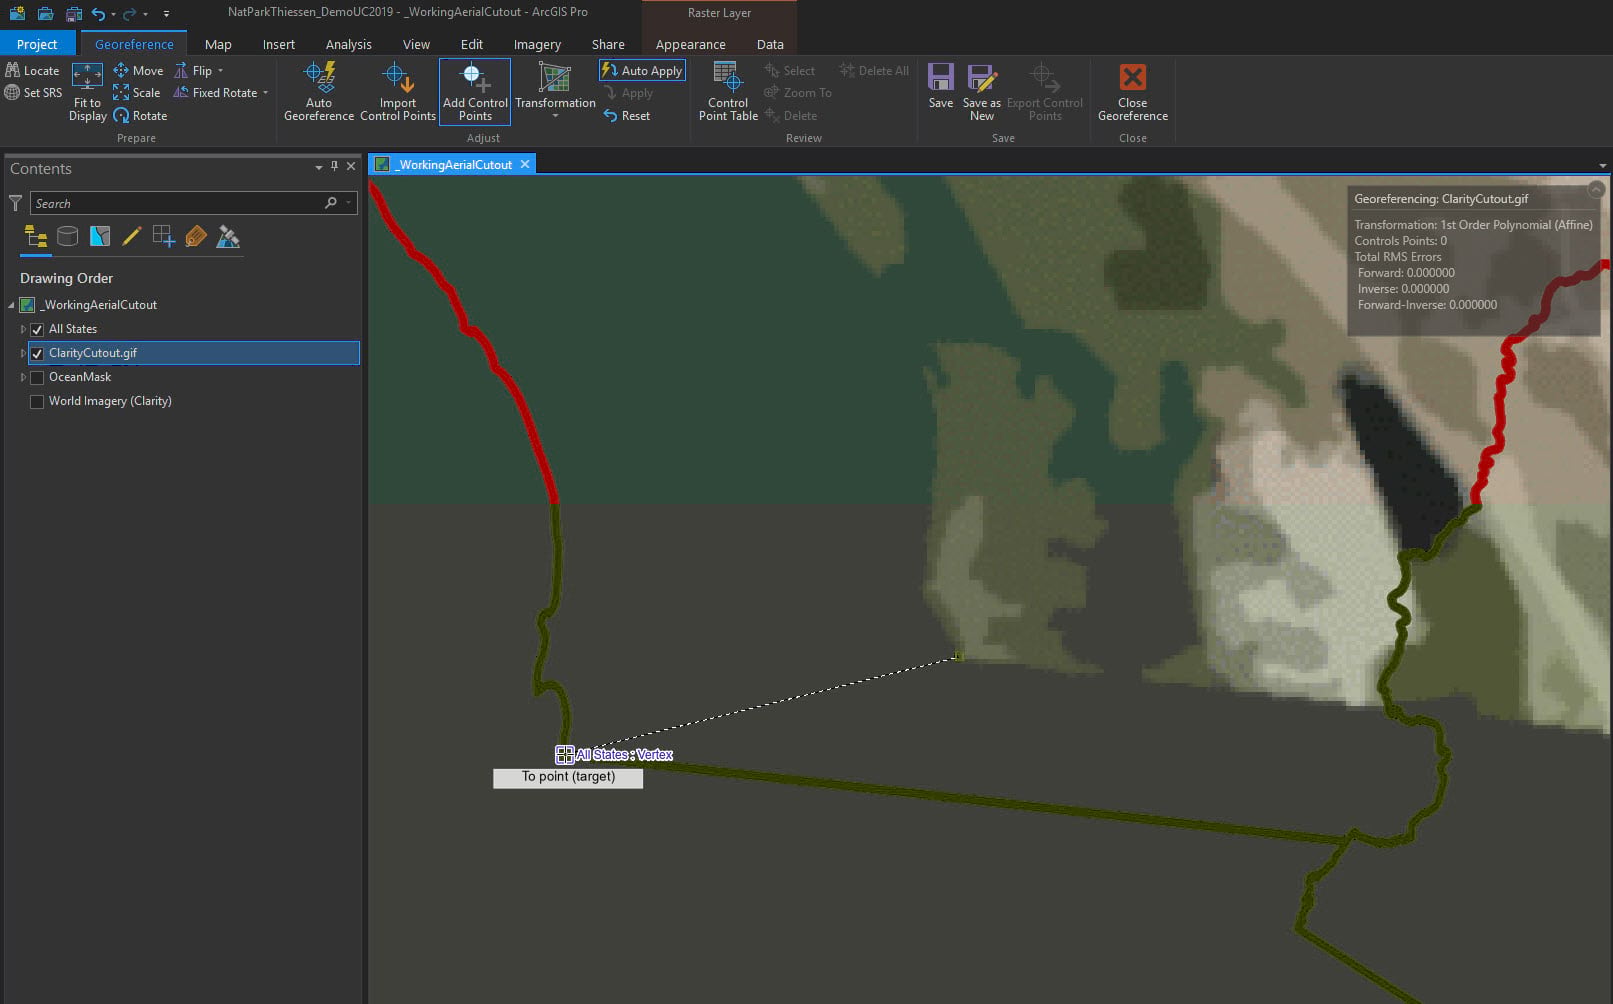Click Import Control Points
Image resolution: width=1613 pixels, height=1004 pixels.
(398, 92)
